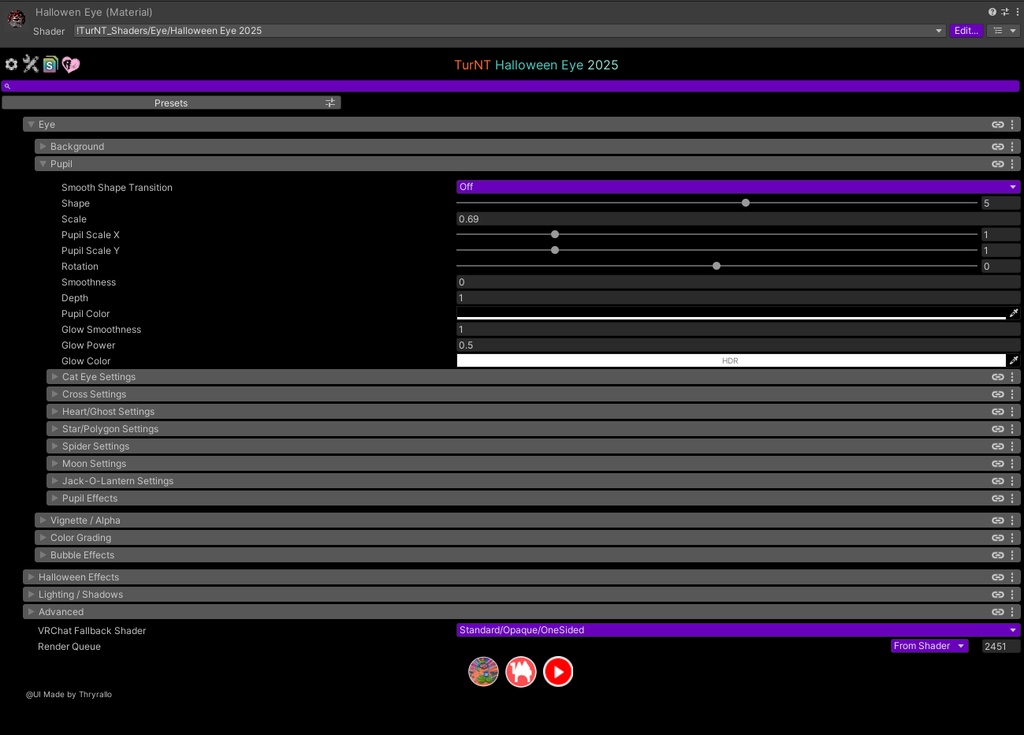
Task: Expand Lighting / Shadows section
Action: click(x=31, y=595)
